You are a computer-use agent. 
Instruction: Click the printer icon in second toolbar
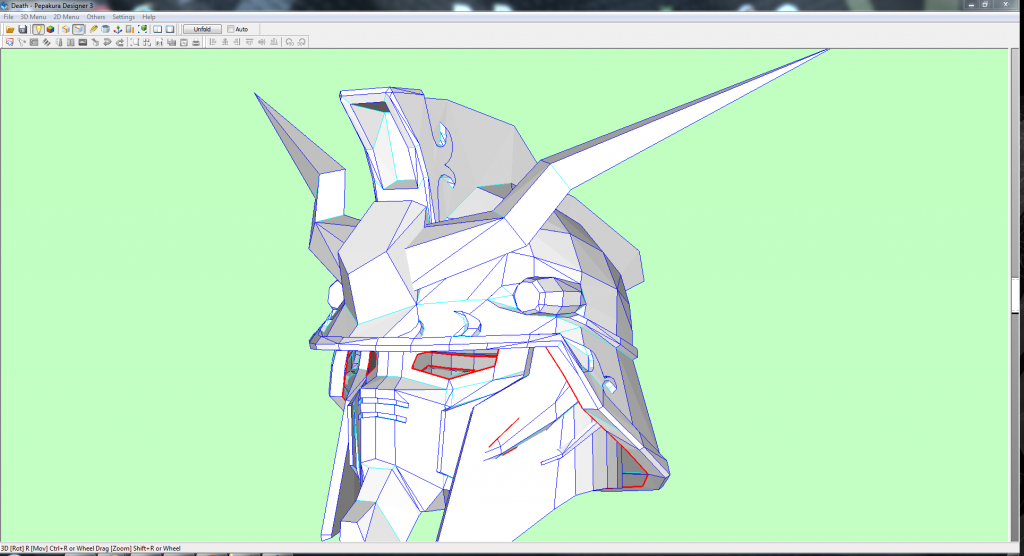point(196,42)
